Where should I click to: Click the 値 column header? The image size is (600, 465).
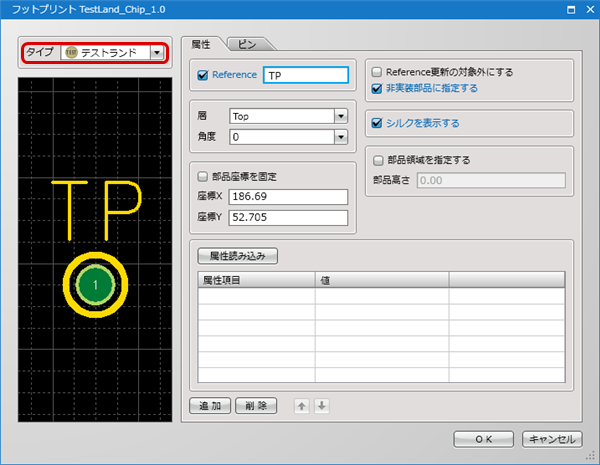[x=382, y=280]
